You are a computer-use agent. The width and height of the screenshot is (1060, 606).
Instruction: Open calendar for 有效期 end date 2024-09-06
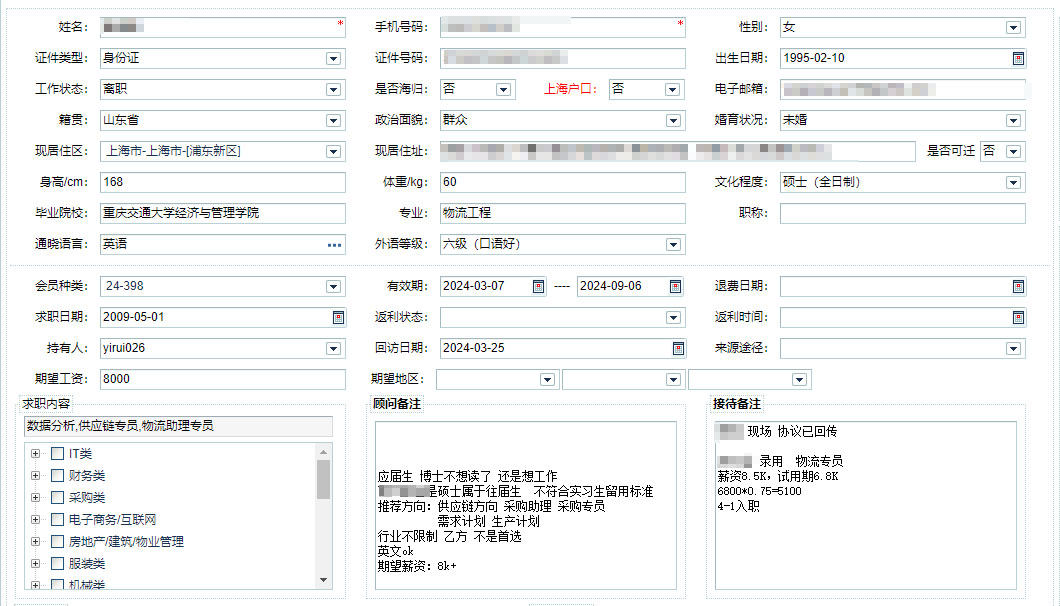[x=675, y=286]
